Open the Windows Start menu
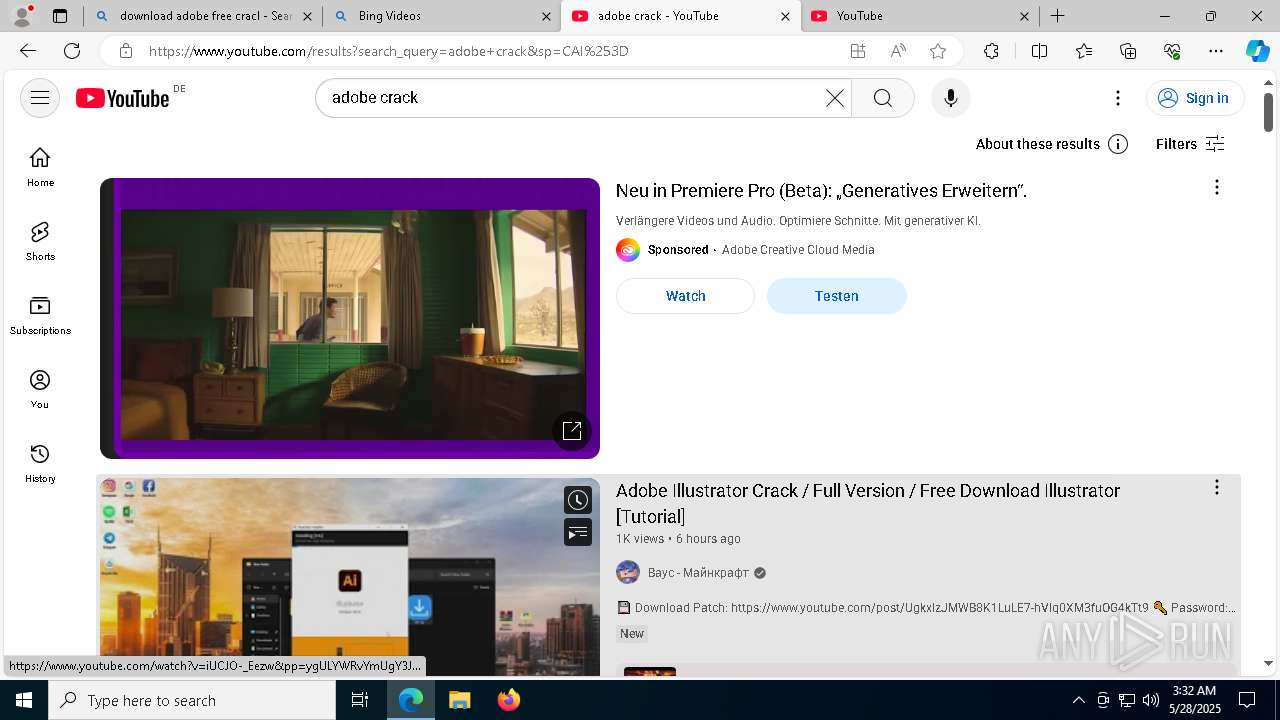Screen dimensions: 1280x720 [24, 700]
